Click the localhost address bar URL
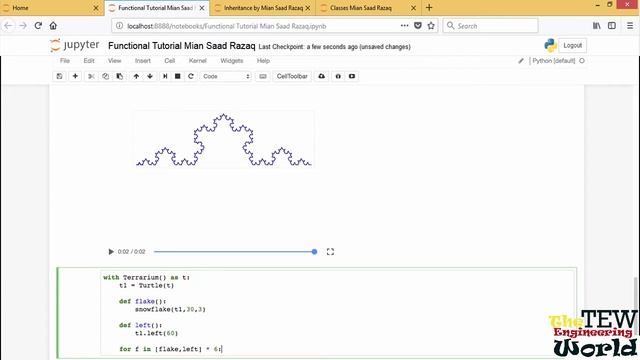 pos(227,26)
